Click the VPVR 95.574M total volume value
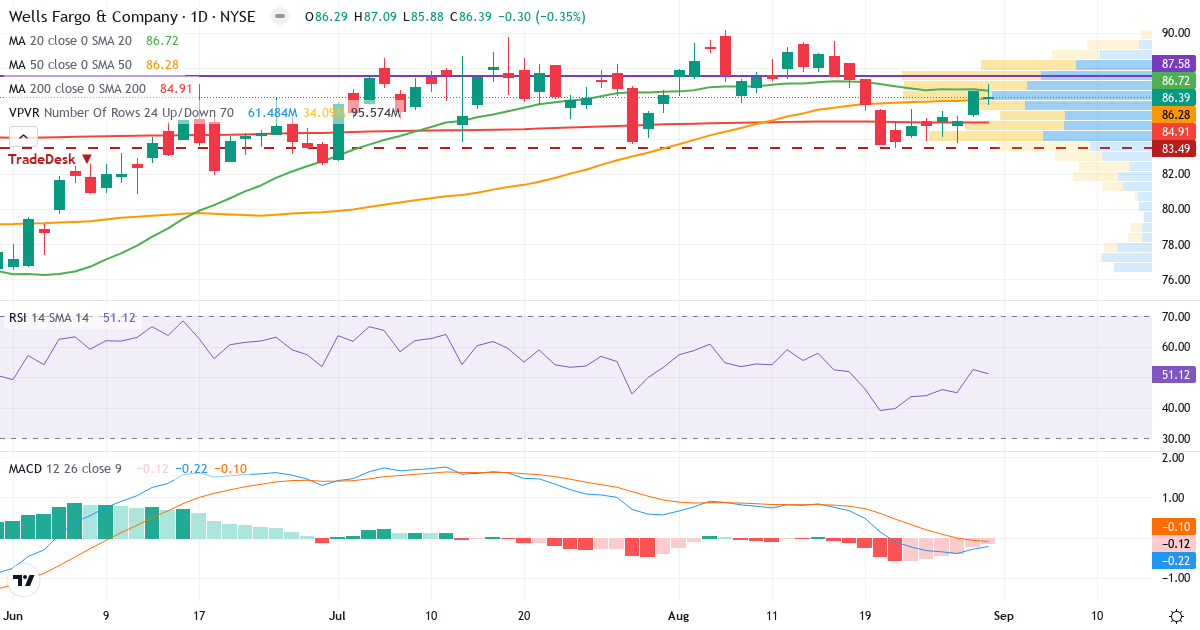This screenshot has width=1200, height=630. click(375, 113)
